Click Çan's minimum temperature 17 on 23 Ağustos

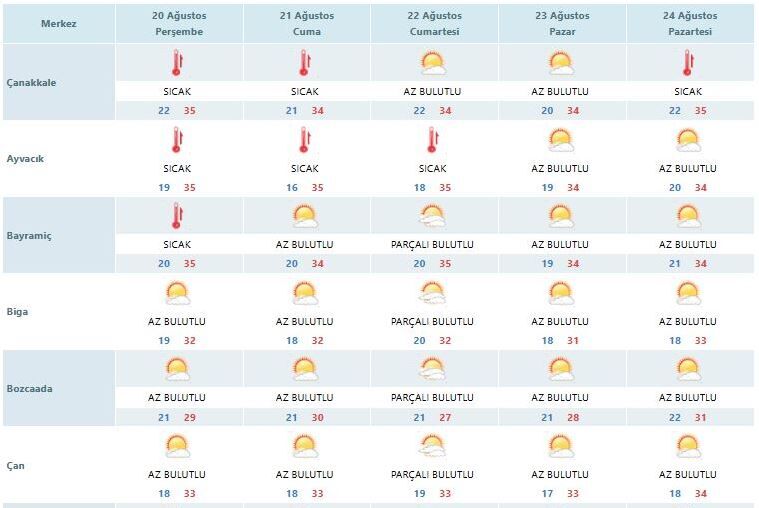coord(547,493)
